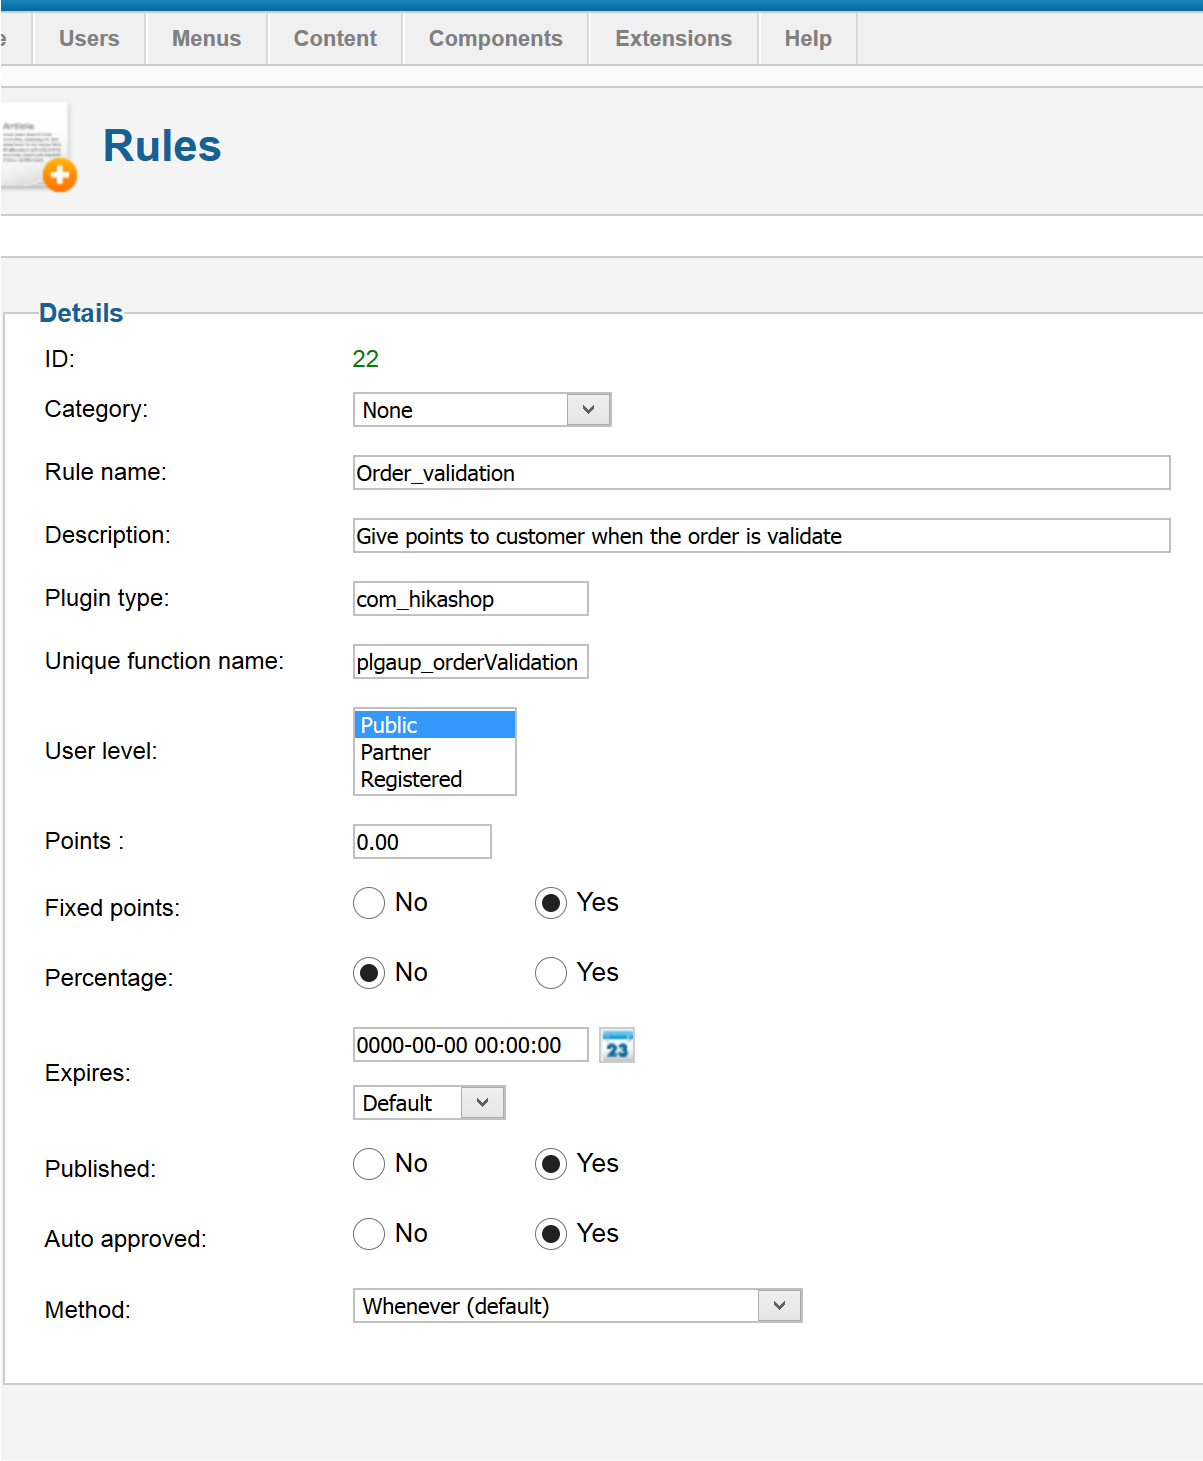Select Partner in User level list
1203x1461 pixels.
click(x=396, y=752)
